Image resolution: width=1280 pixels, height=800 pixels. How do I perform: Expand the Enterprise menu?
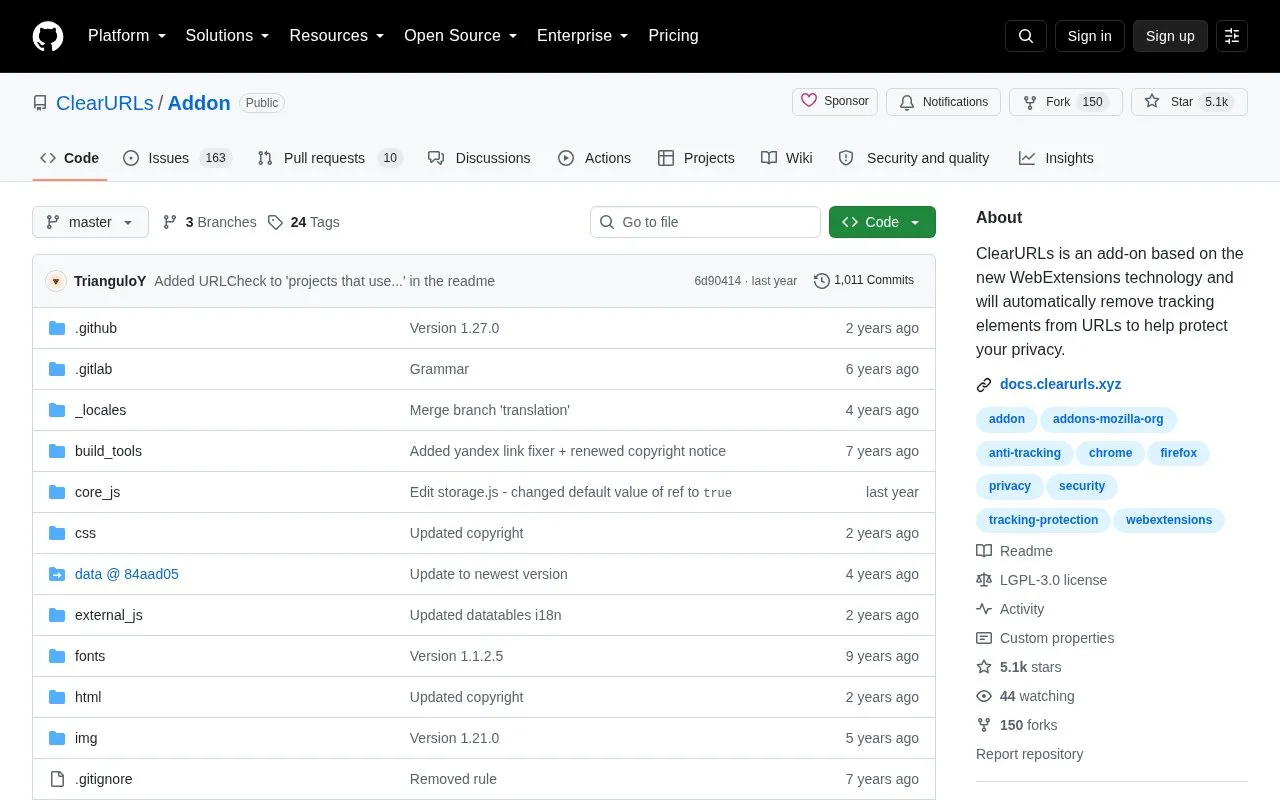click(x=583, y=36)
